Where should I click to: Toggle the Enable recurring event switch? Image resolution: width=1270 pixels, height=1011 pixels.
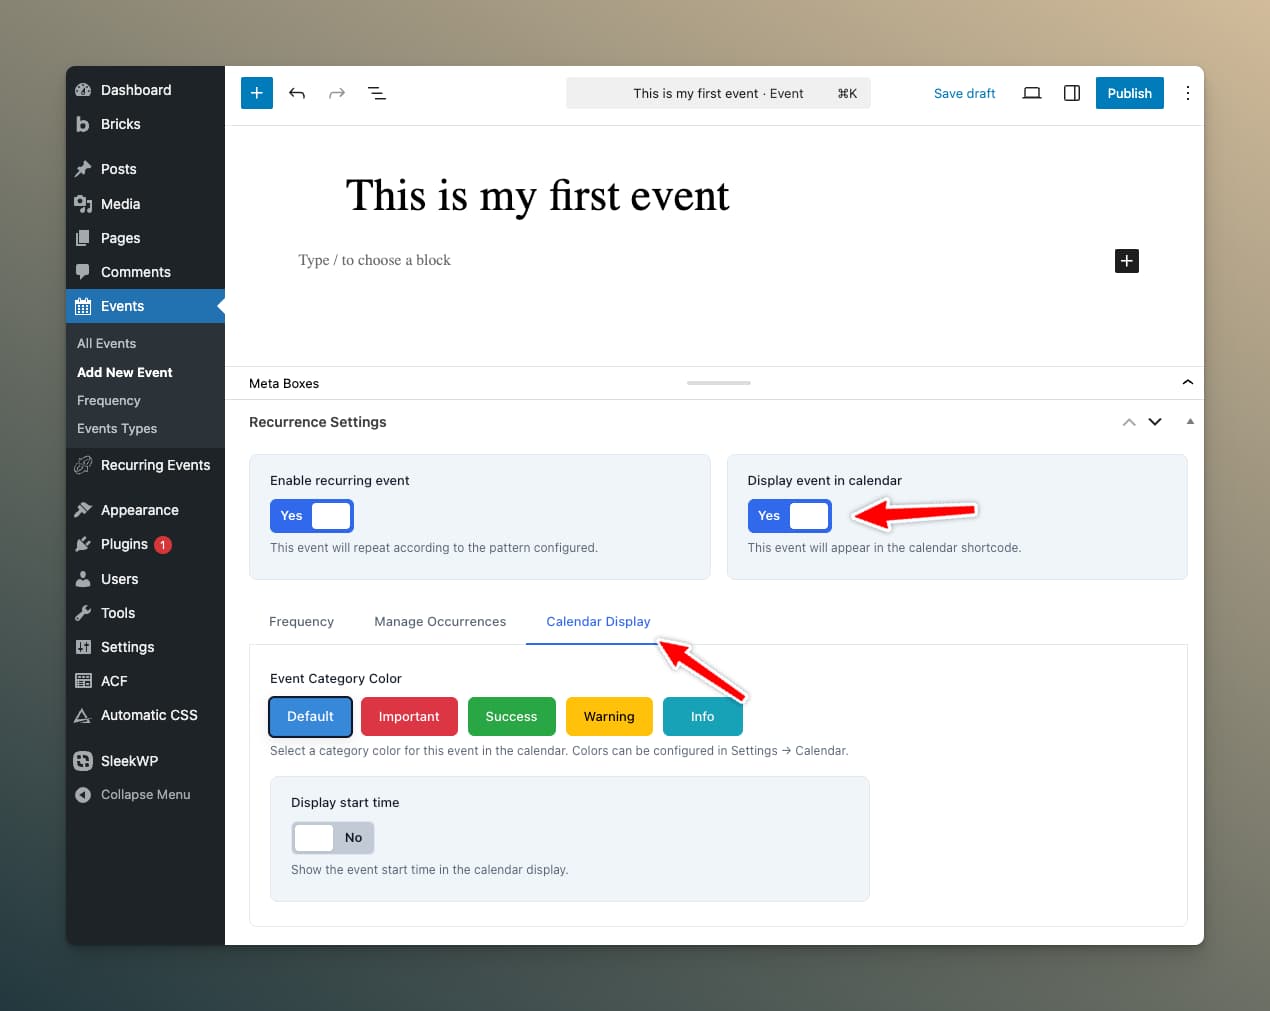coord(312,516)
